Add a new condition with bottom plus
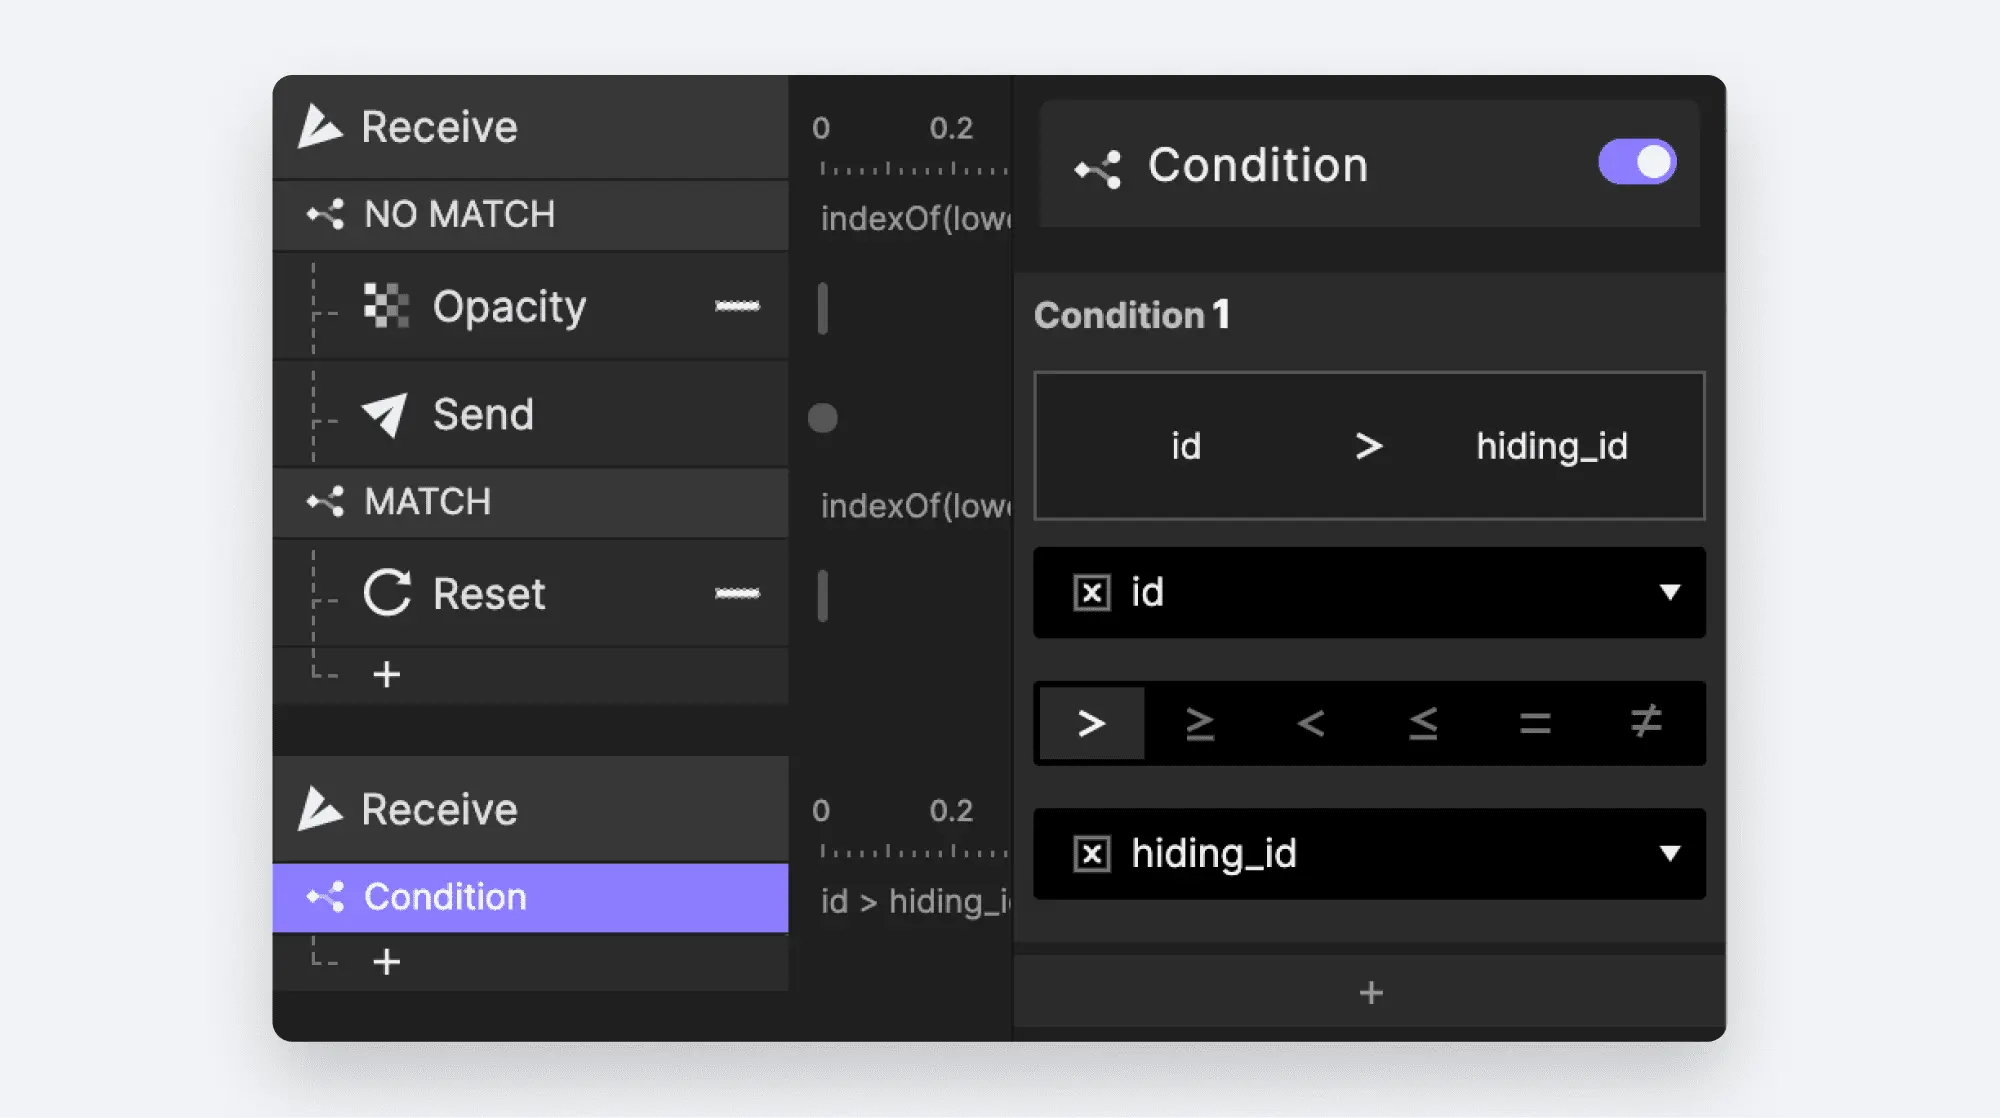Screen dimensions: 2001x1118 pyautogui.click(x=1371, y=993)
